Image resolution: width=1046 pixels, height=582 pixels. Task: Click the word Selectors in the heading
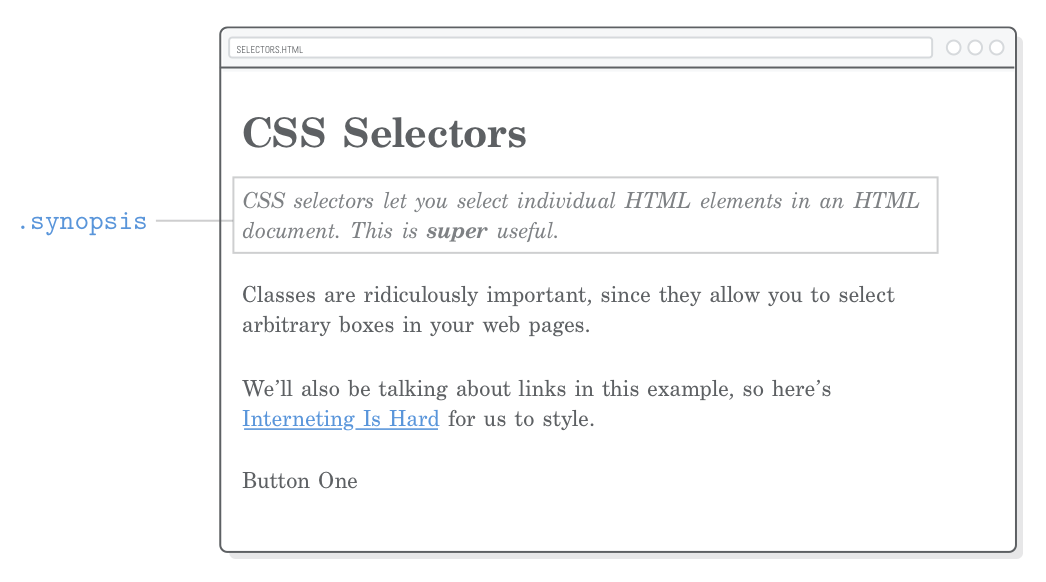(434, 134)
